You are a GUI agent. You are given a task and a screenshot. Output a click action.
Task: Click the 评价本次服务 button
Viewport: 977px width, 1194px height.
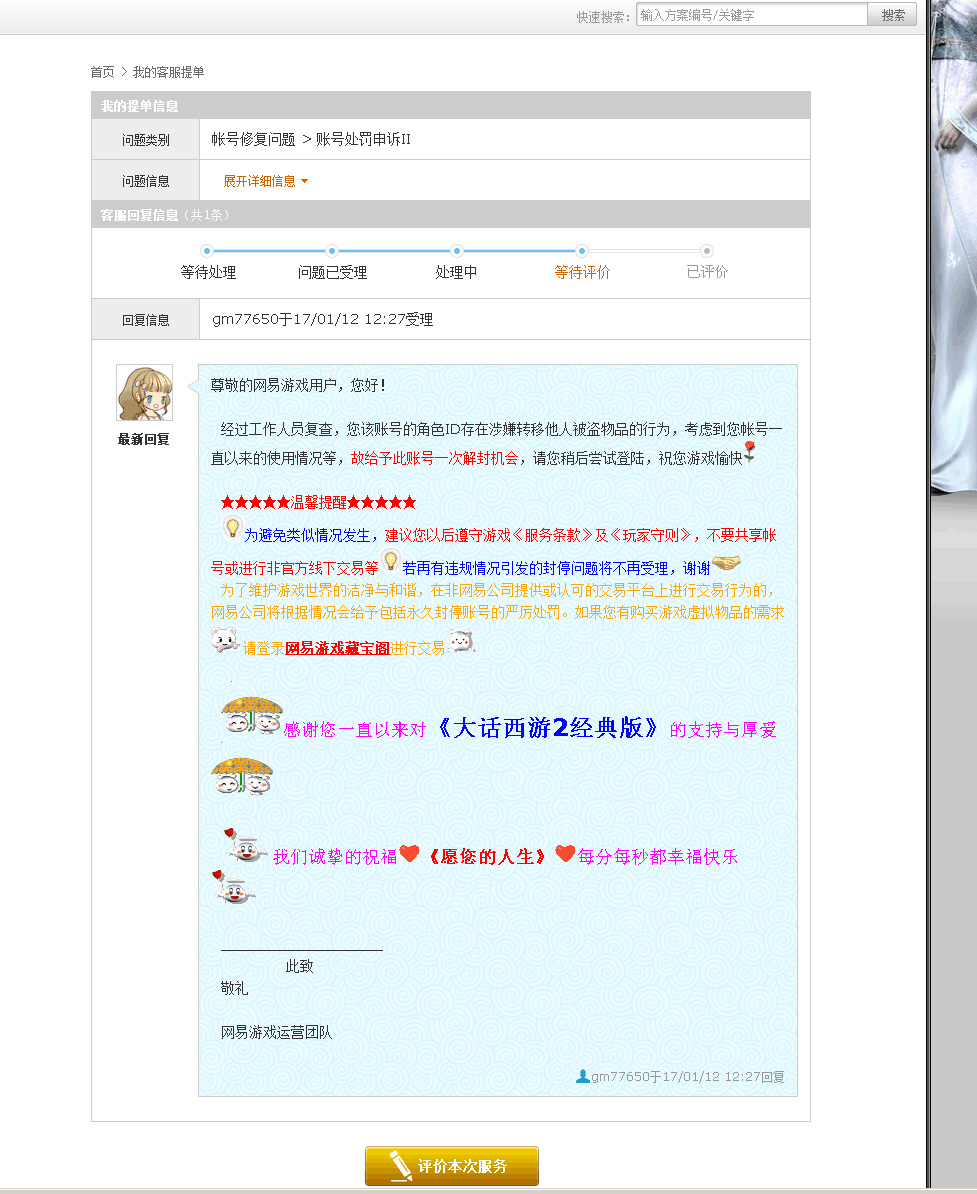click(452, 1166)
